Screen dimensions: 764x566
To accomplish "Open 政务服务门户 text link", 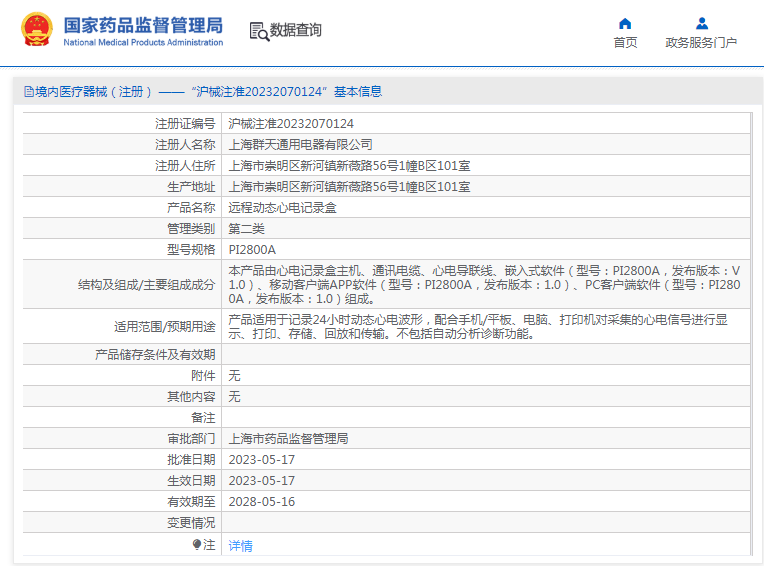I will click(701, 42).
